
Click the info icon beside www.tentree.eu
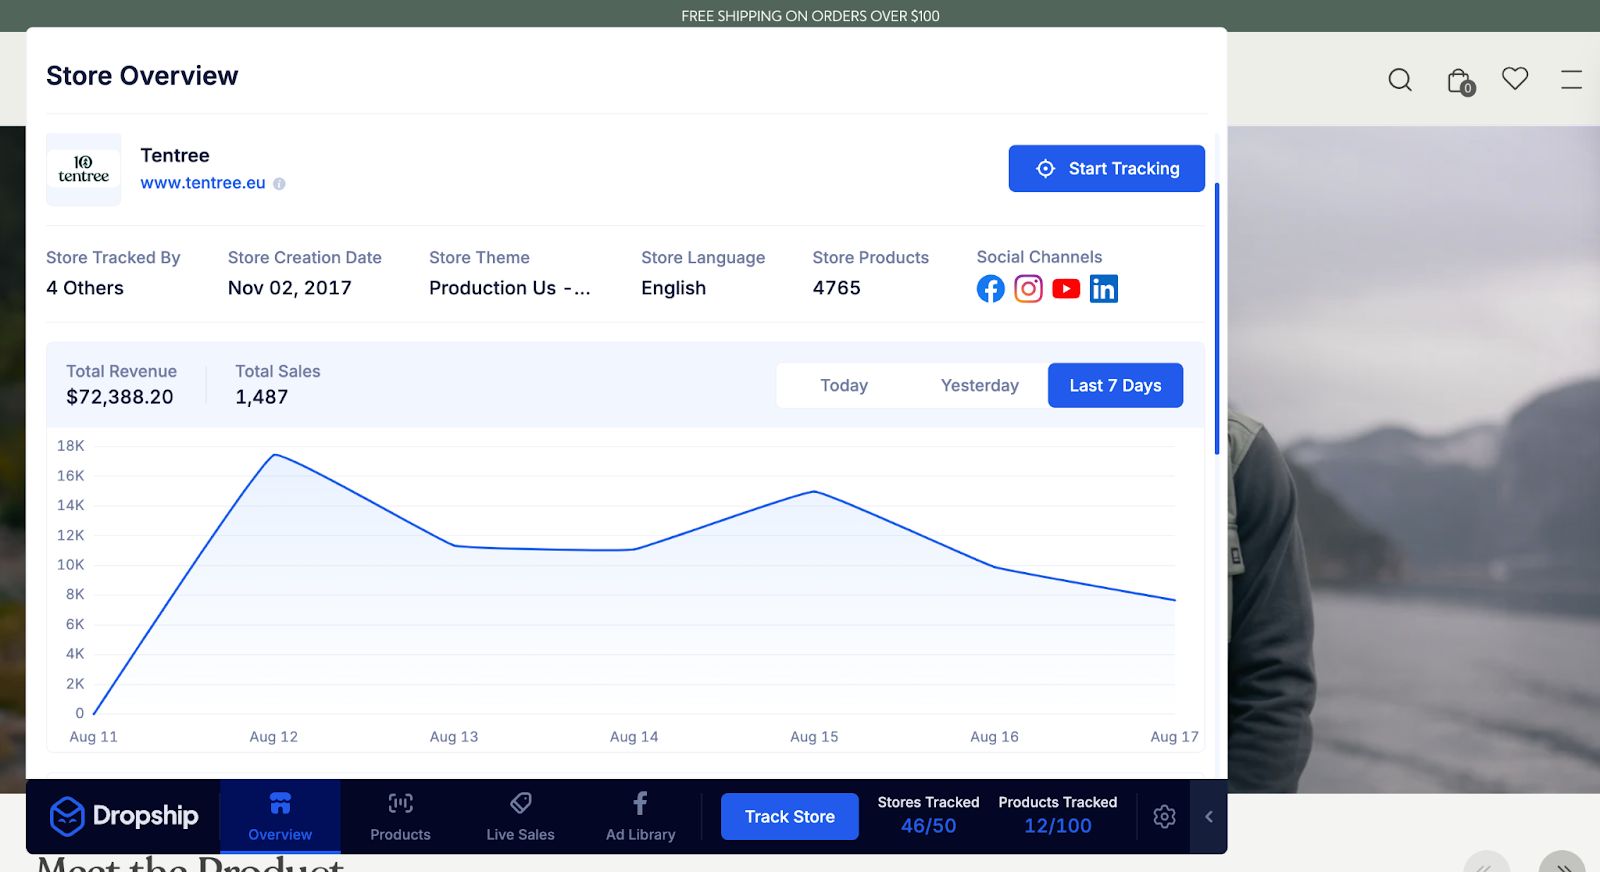[280, 184]
